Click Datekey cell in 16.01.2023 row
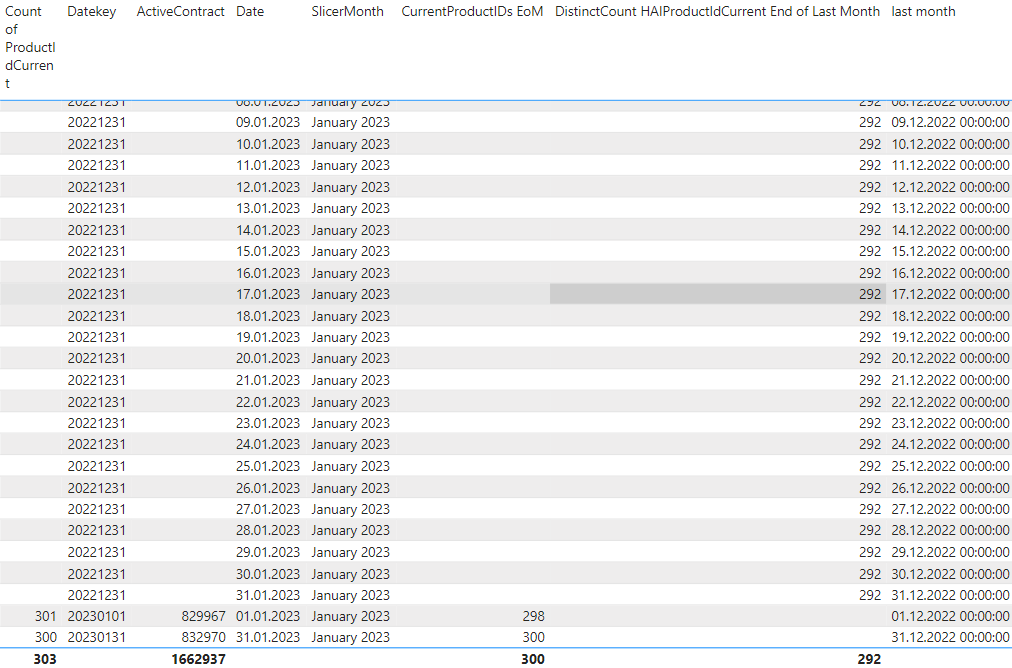The width and height of the screenshot is (1012, 668). 97,273
